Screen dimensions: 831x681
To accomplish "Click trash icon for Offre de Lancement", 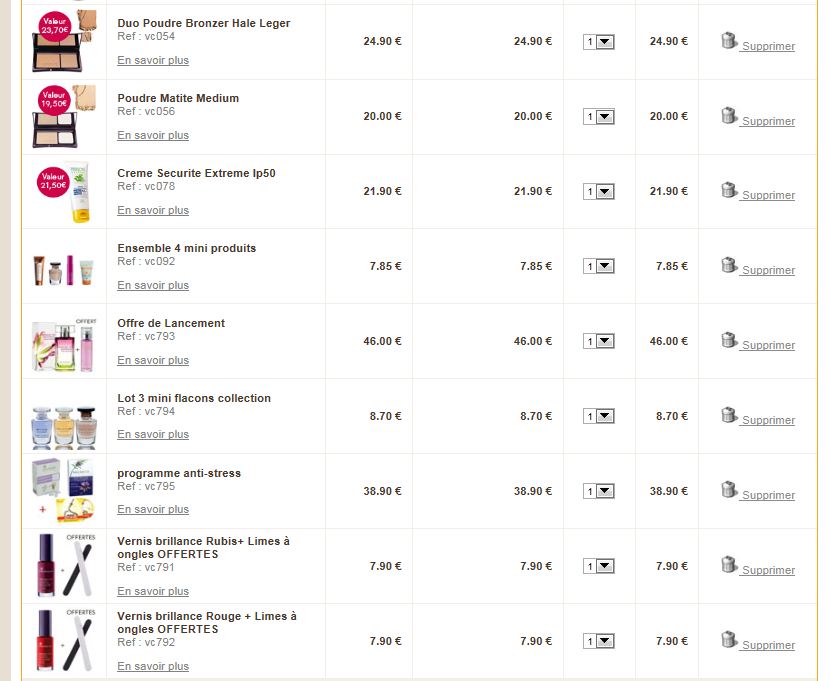I will pos(729,340).
